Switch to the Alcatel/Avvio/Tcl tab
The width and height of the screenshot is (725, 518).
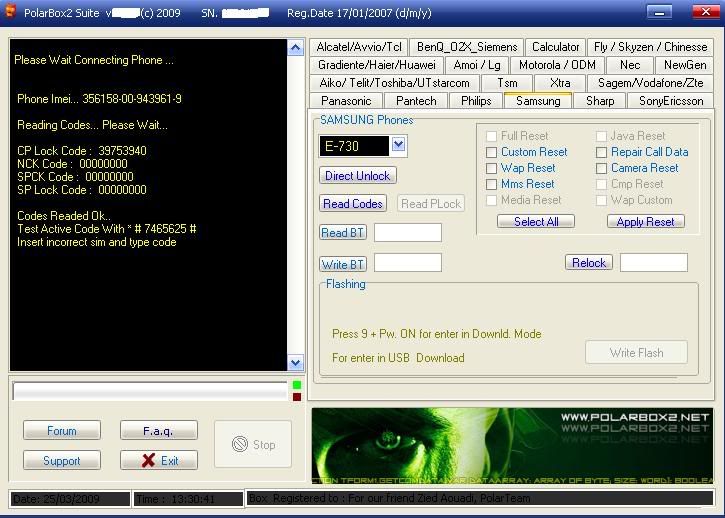tap(359, 47)
